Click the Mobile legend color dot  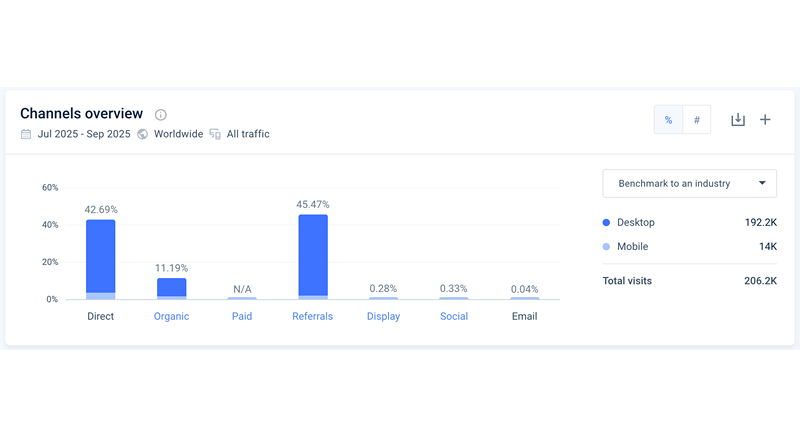coord(606,246)
